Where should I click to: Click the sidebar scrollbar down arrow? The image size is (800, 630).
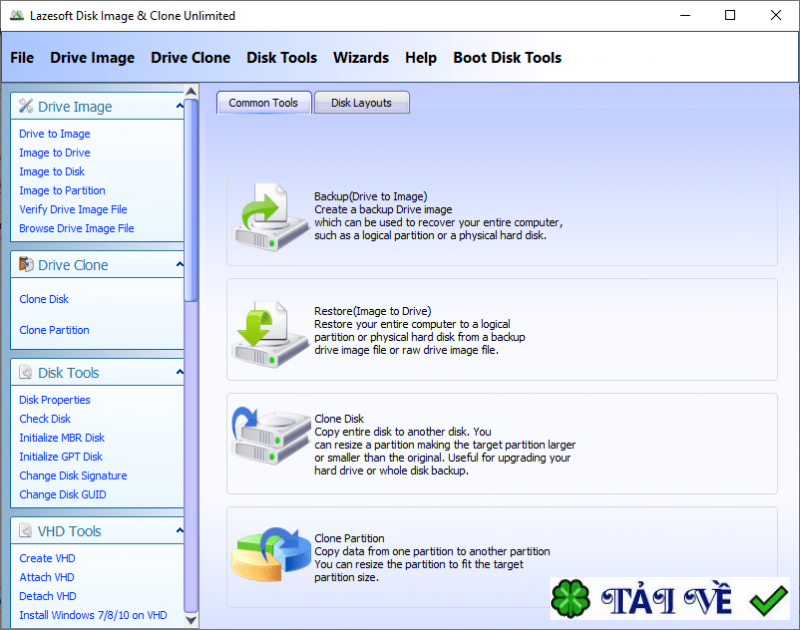[191, 617]
